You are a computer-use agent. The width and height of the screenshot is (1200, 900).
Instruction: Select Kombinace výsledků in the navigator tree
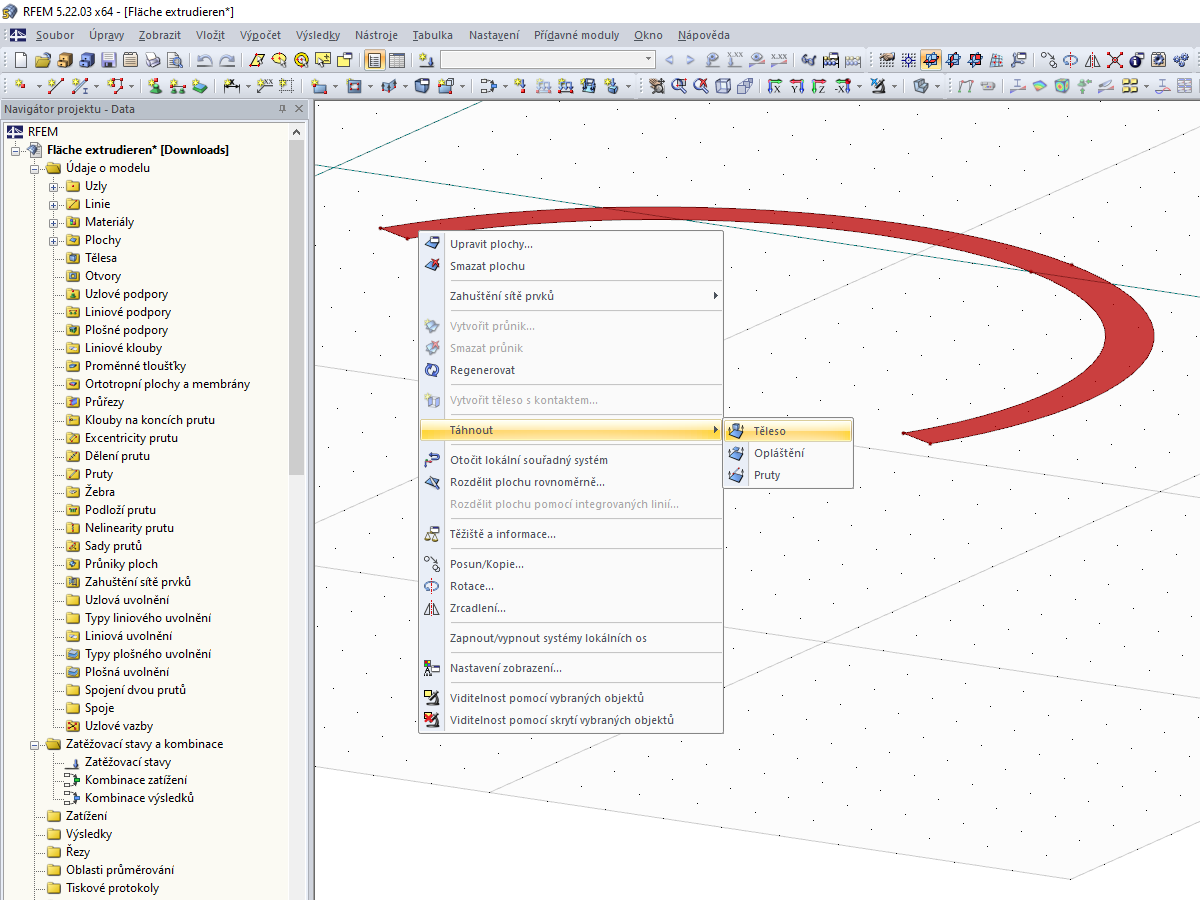coord(139,798)
